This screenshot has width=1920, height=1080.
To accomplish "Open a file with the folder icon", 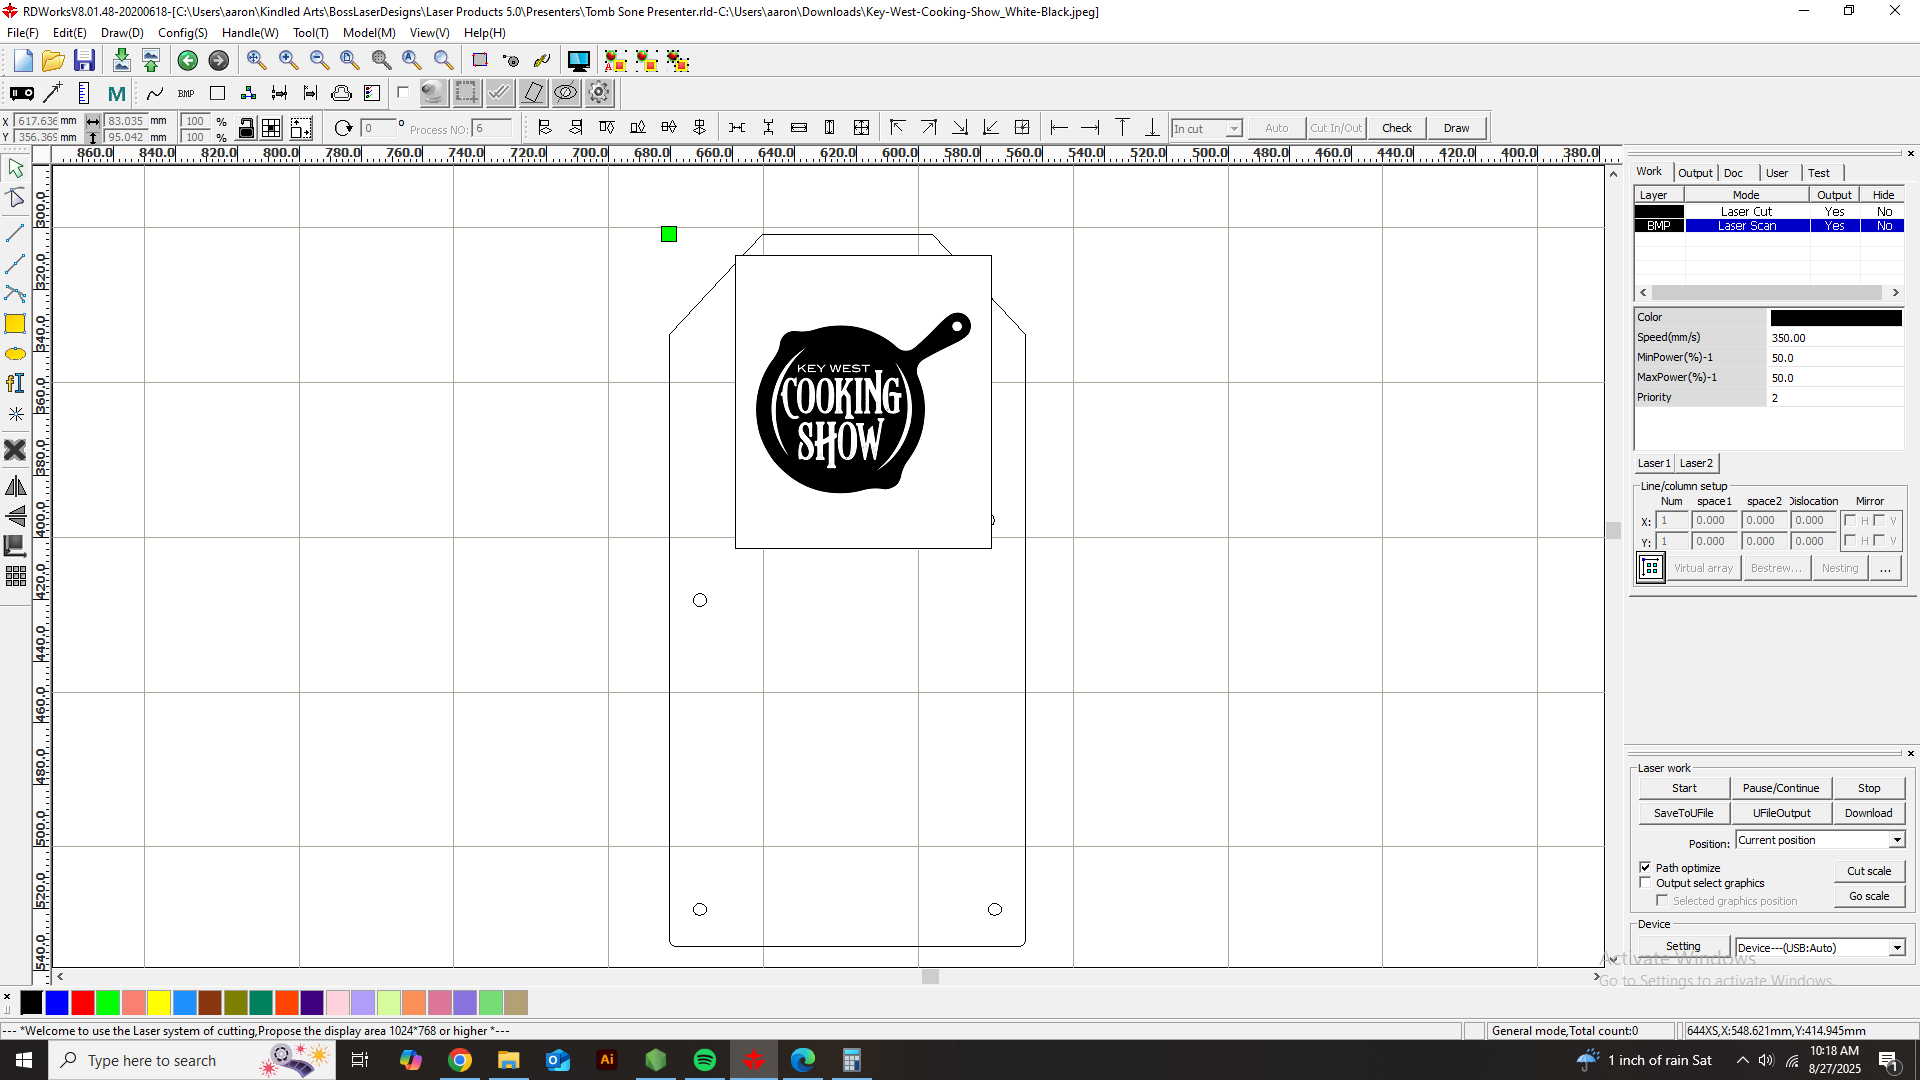I will coord(53,61).
